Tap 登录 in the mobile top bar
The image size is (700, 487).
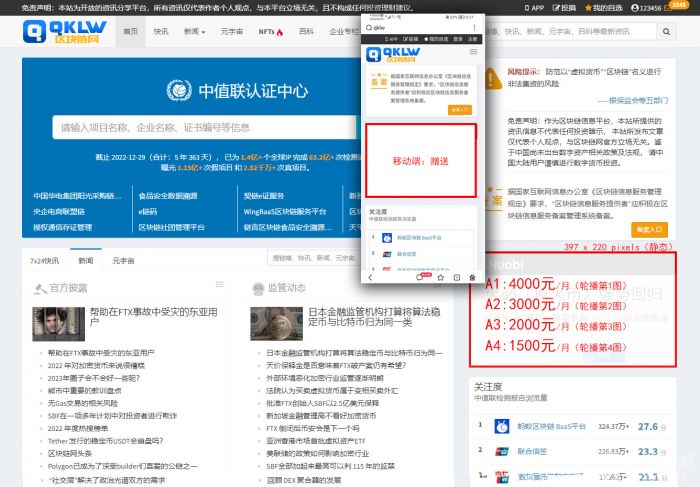point(458,39)
